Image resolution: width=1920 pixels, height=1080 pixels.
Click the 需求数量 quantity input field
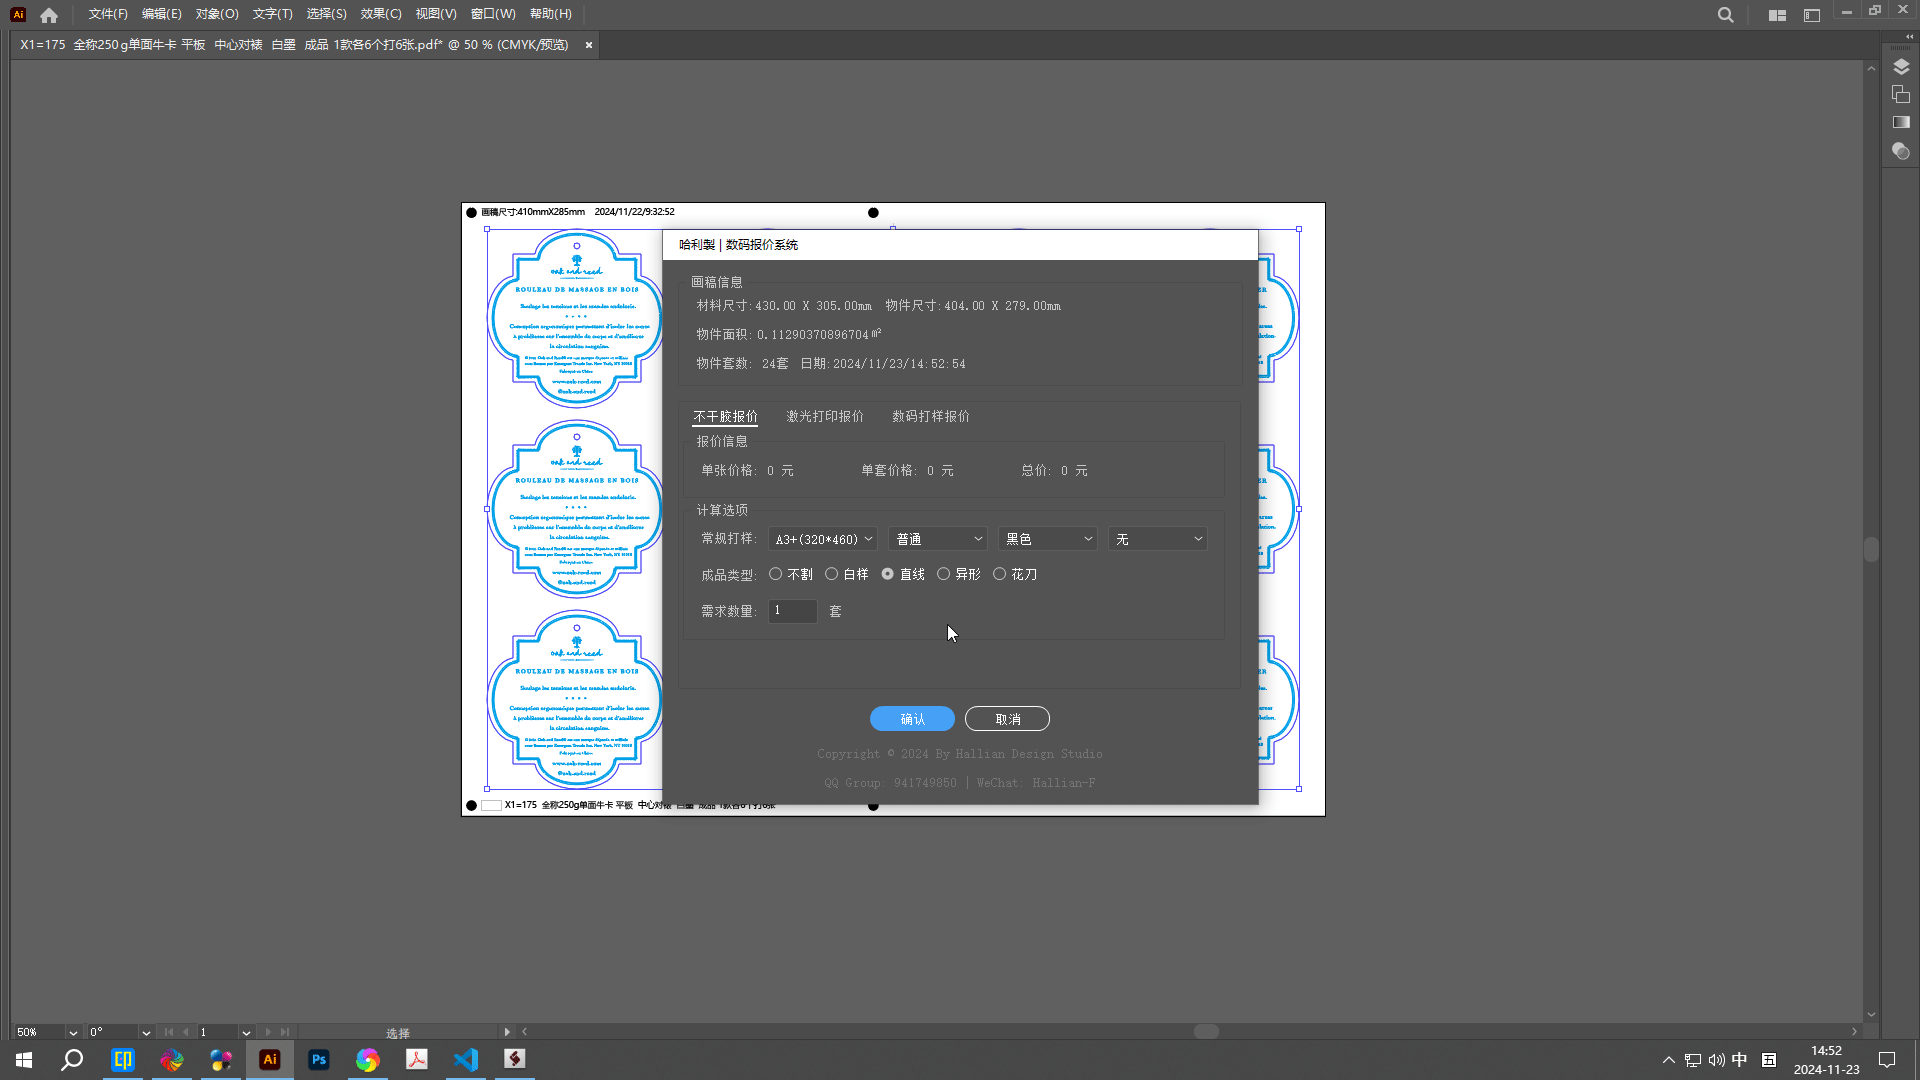click(792, 611)
